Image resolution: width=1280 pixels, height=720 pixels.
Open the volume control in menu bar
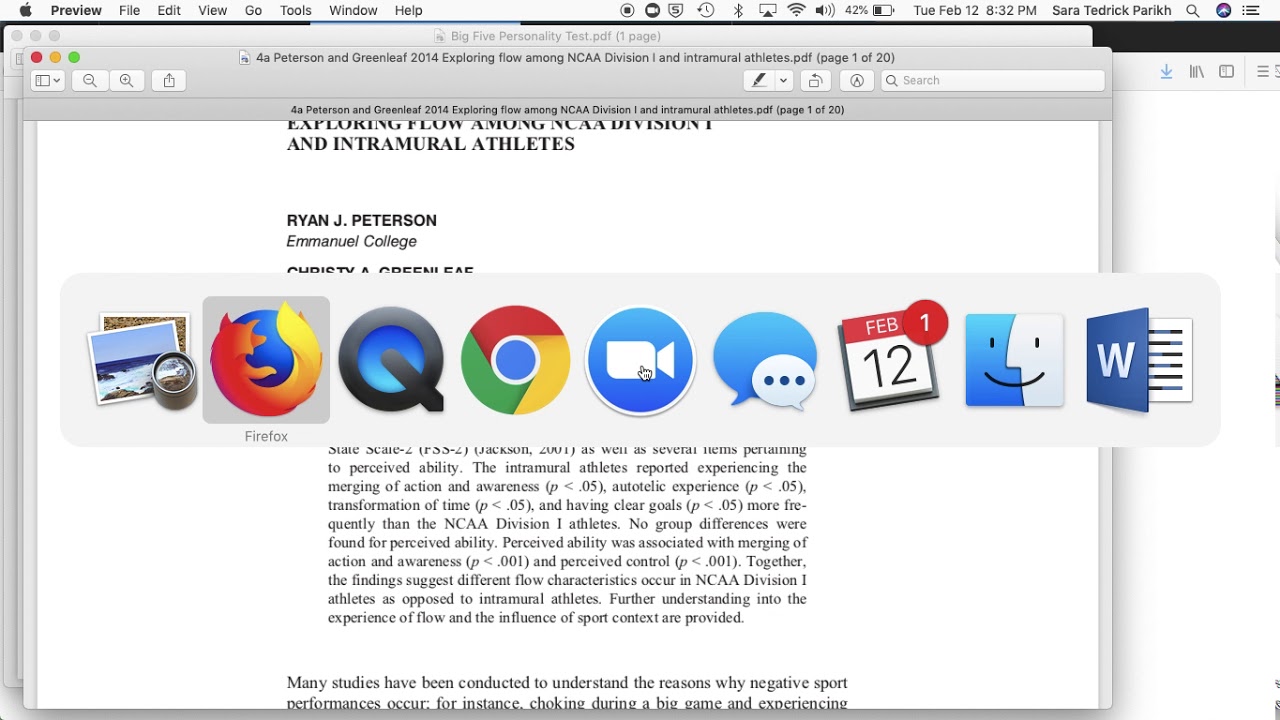[825, 10]
